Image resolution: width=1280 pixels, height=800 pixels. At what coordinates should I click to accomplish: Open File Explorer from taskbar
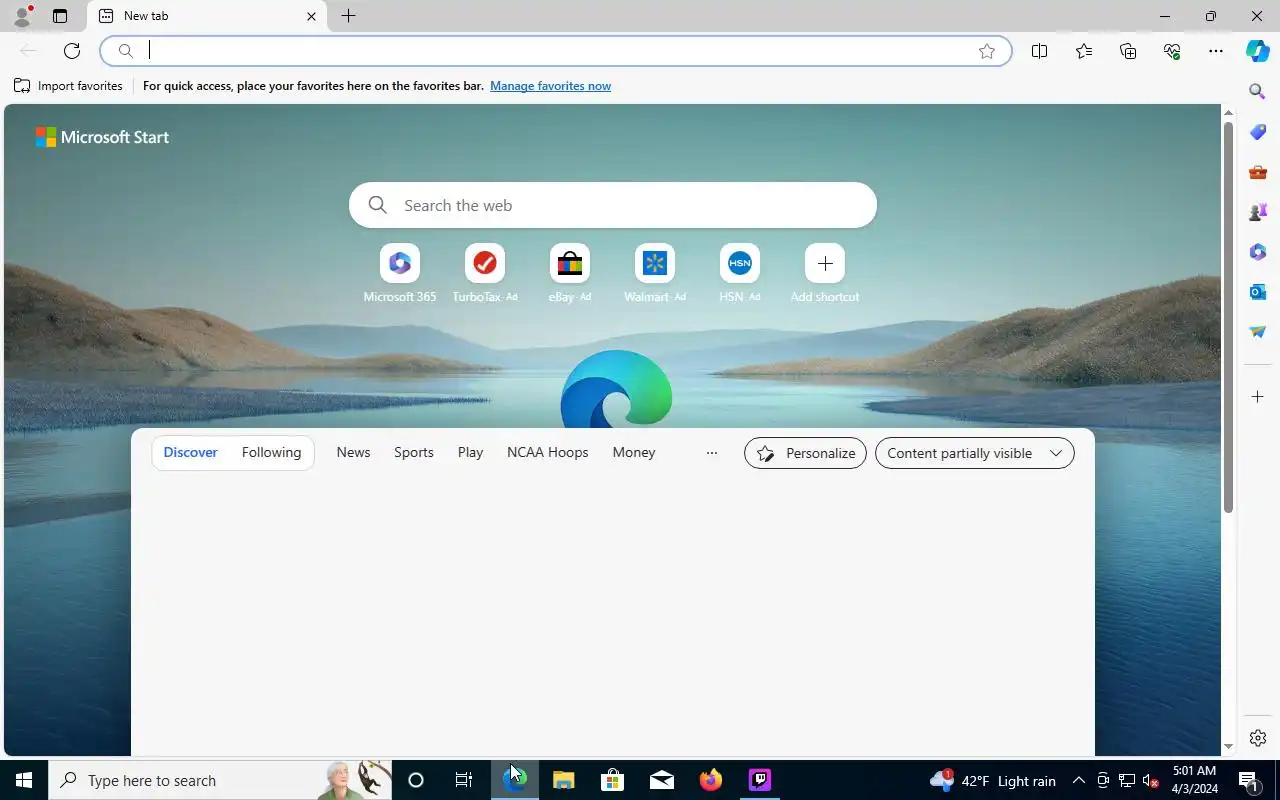click(x=563, y=780)
